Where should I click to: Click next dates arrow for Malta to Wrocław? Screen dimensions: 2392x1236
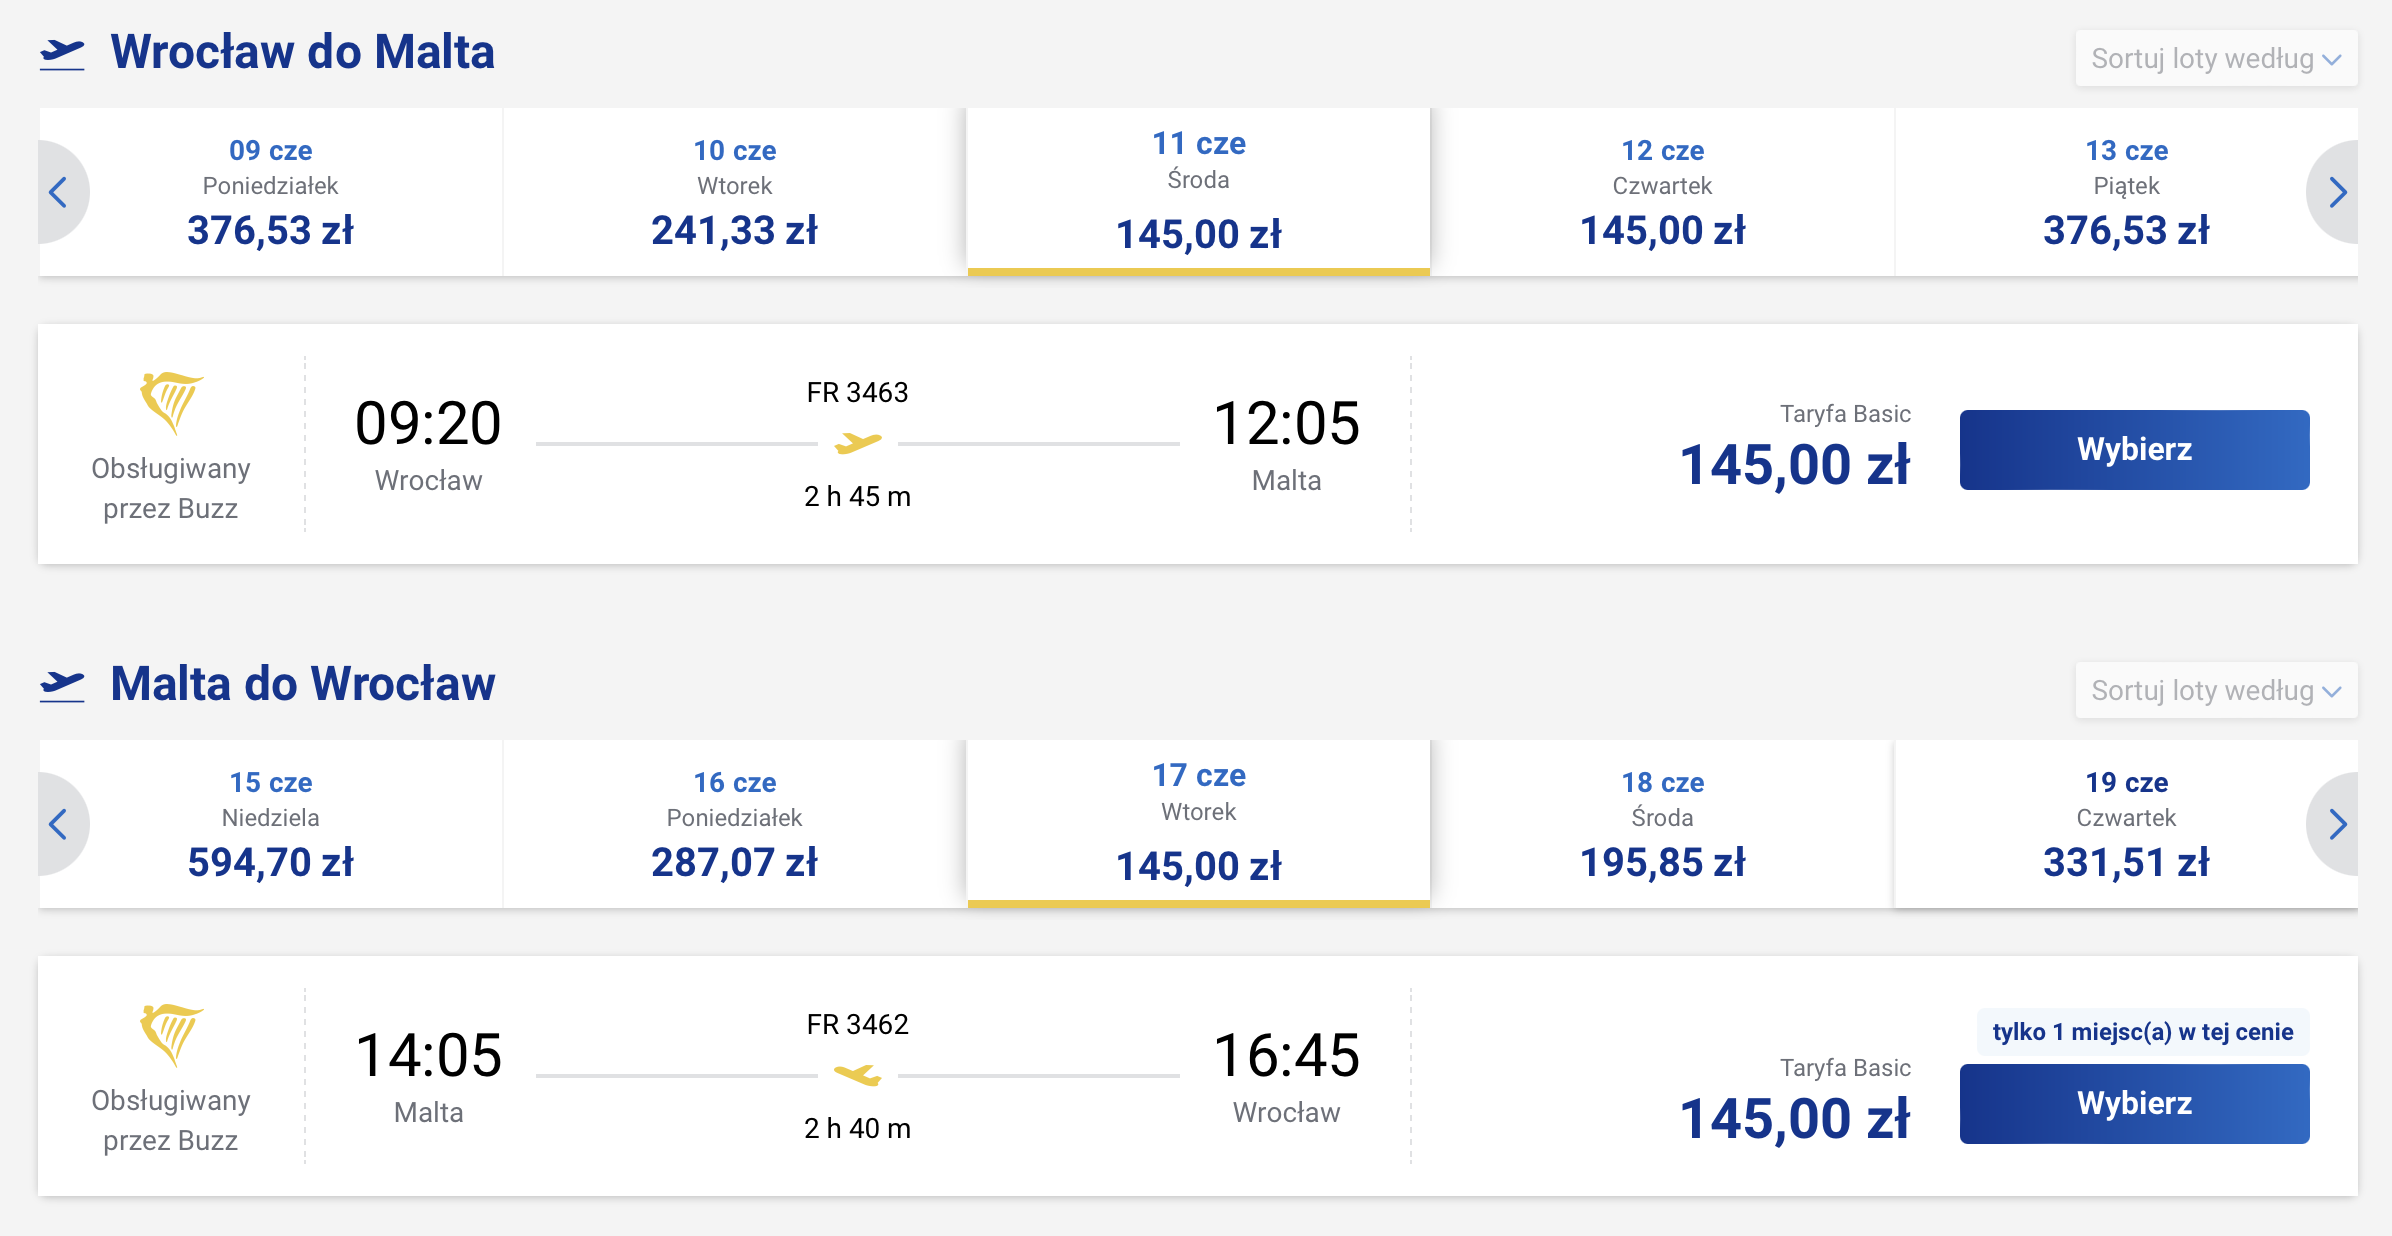pos(2334,824)
